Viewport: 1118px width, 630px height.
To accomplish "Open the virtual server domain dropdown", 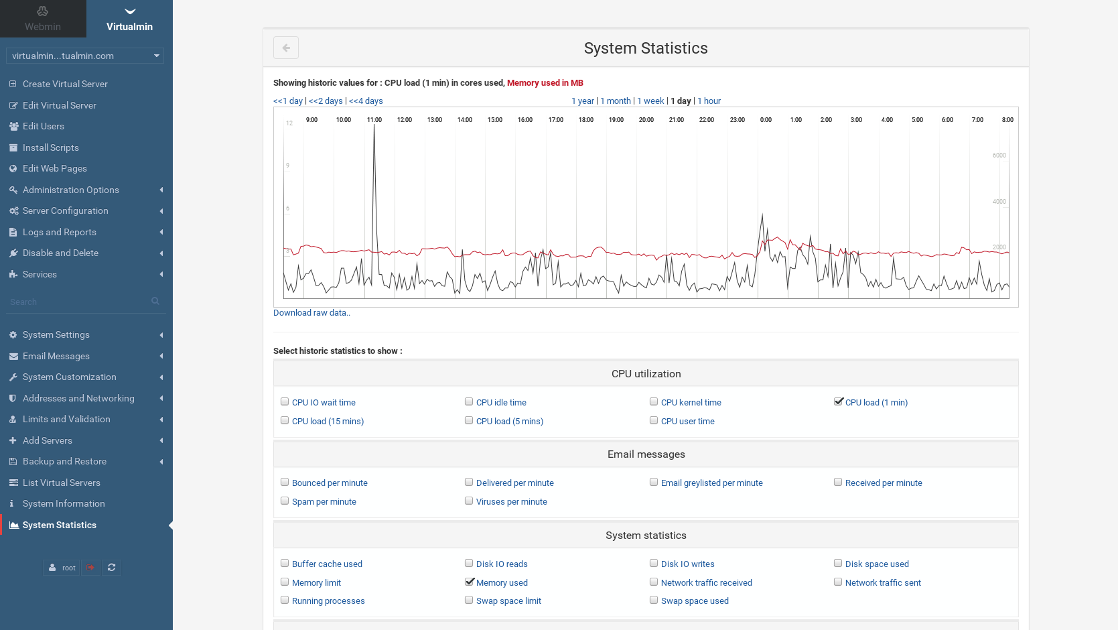I will point(86,56).
